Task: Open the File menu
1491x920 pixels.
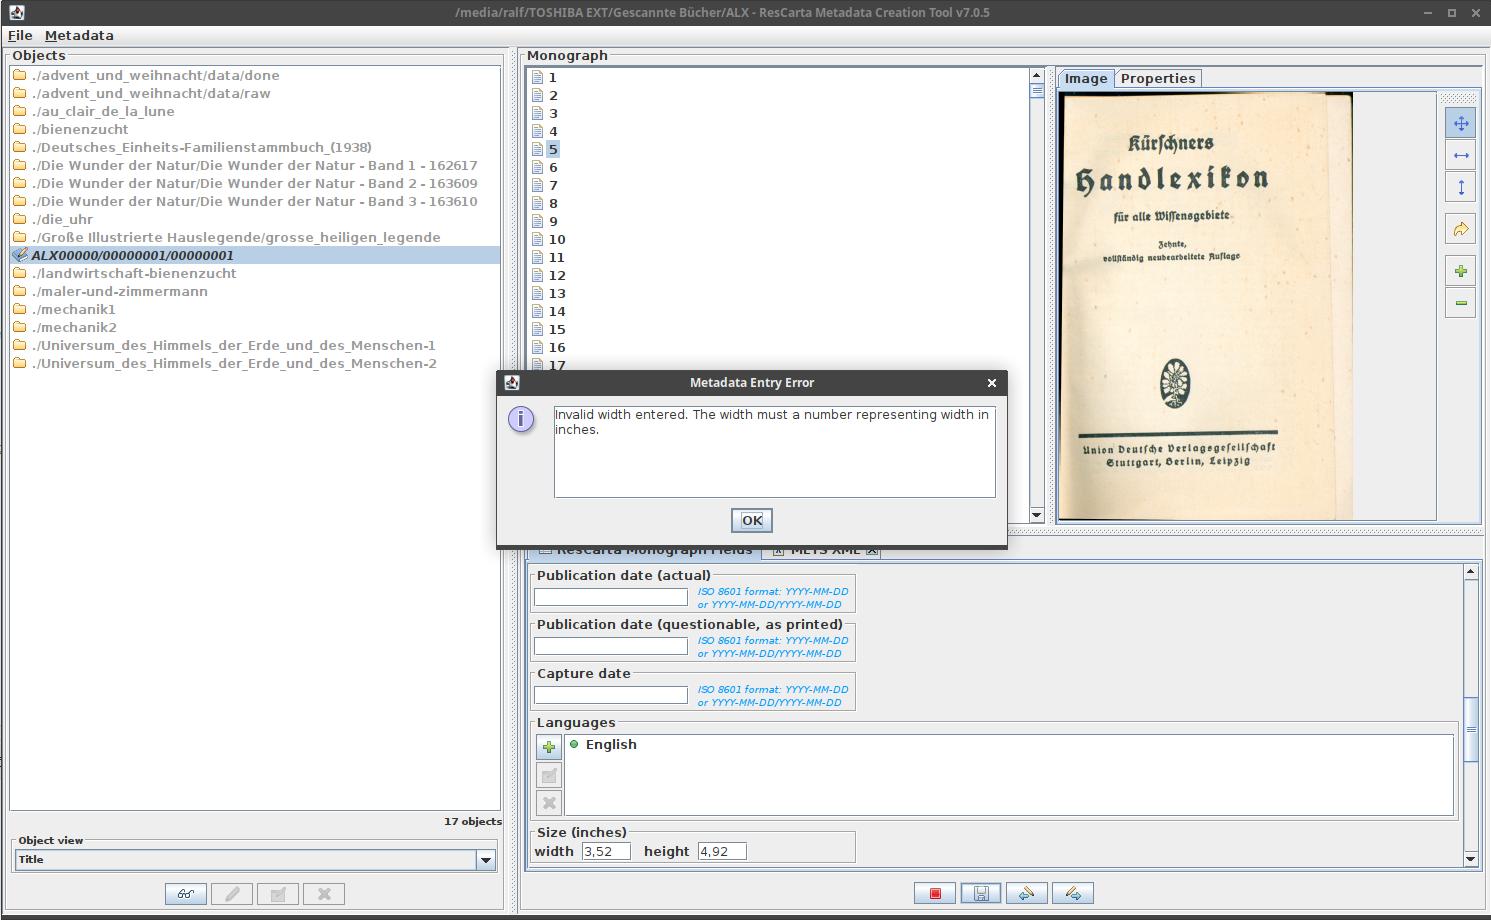Action: pos(20,35)
